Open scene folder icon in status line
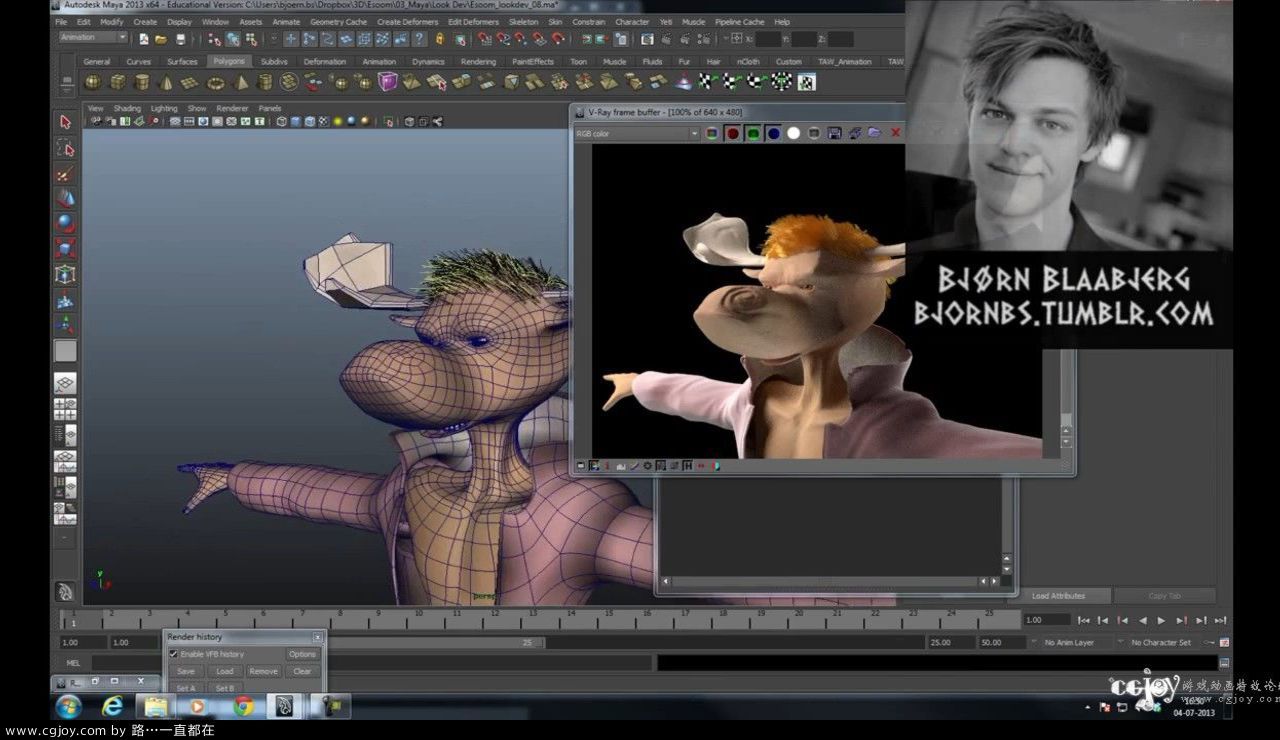 coord(161,39)
